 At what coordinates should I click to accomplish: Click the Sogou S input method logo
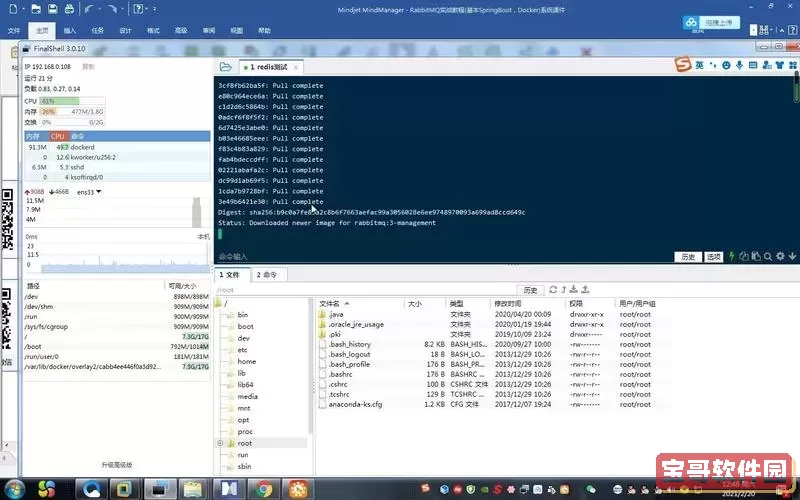pos(683,64)
